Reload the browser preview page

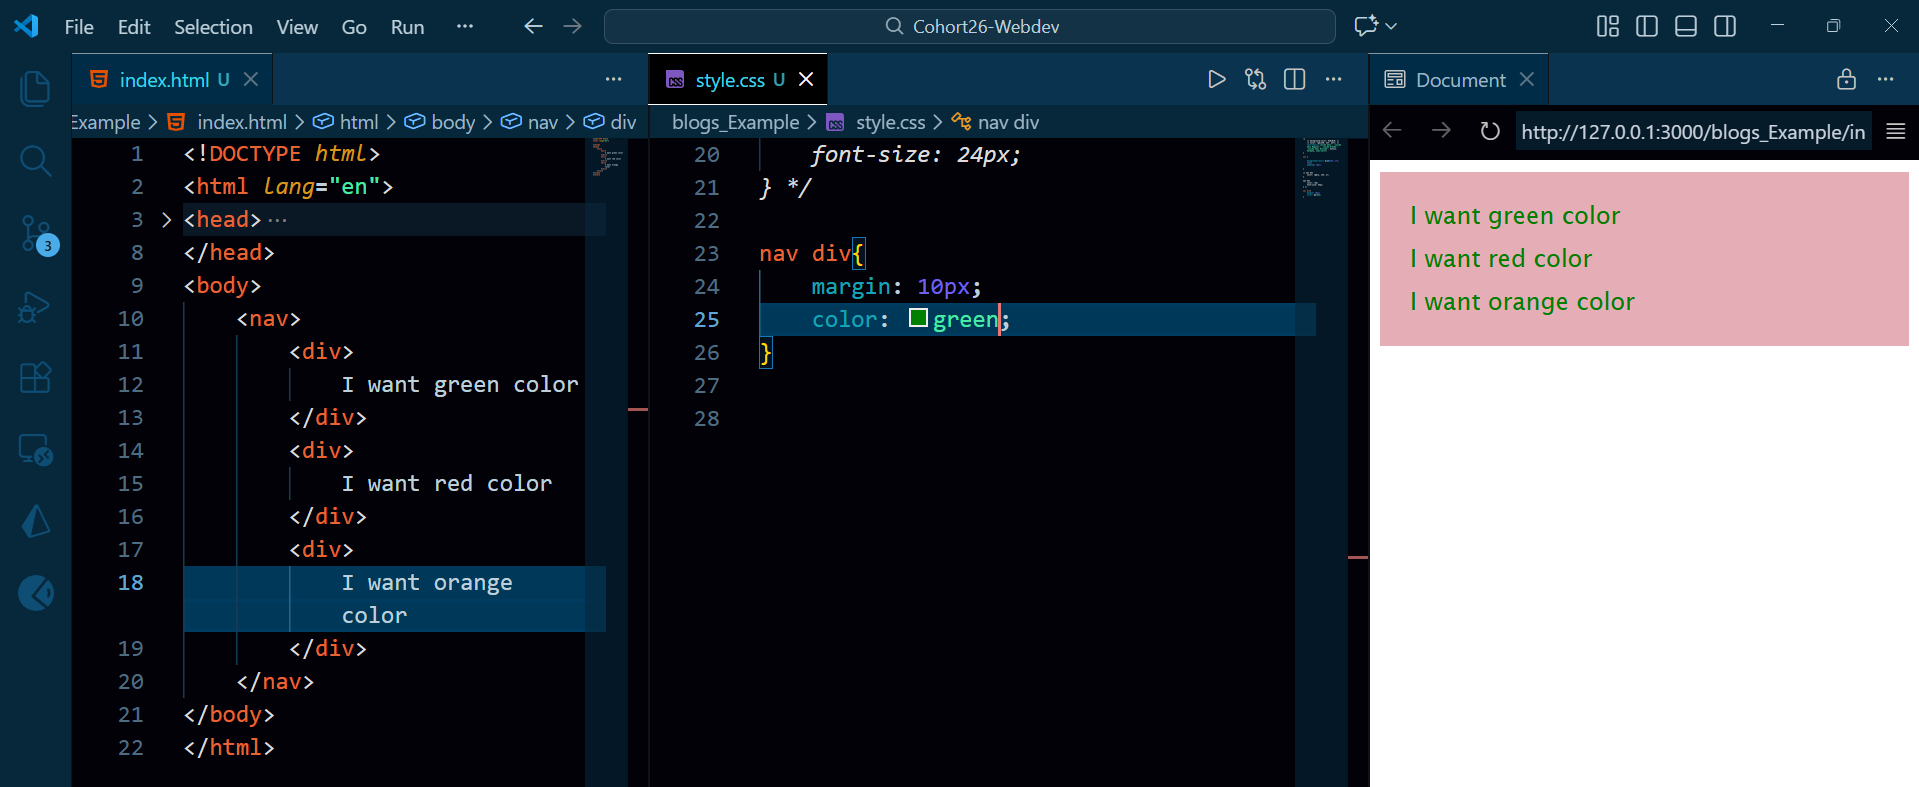1490,131
